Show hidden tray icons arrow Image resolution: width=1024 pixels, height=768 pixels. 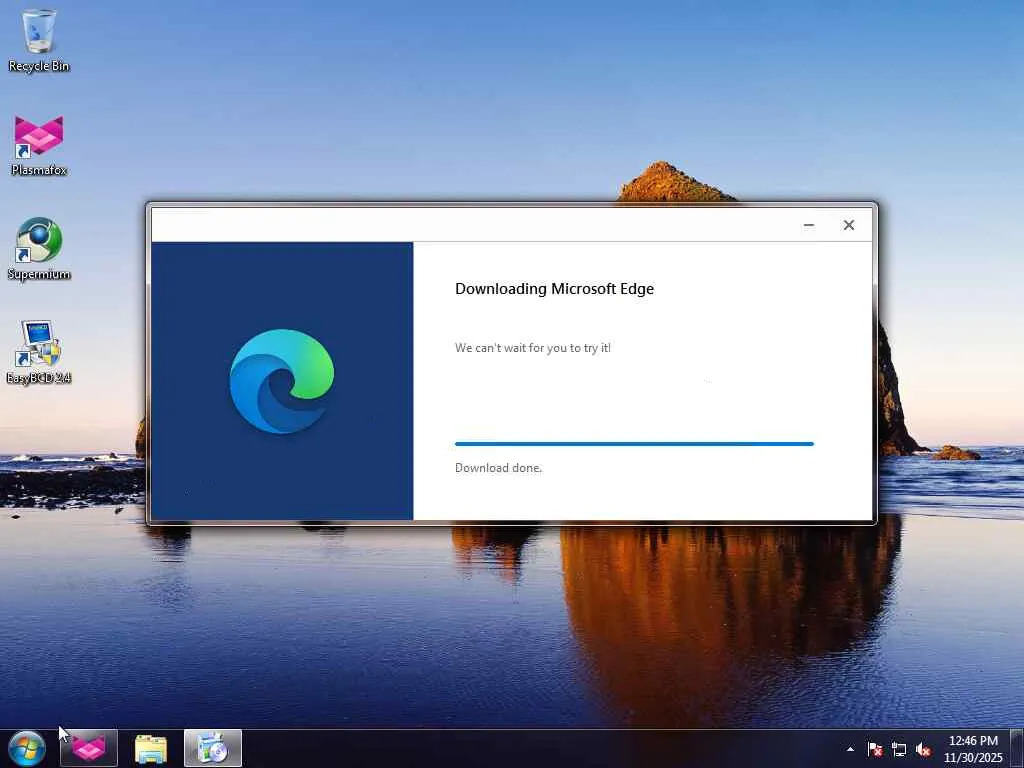[850, 749]
